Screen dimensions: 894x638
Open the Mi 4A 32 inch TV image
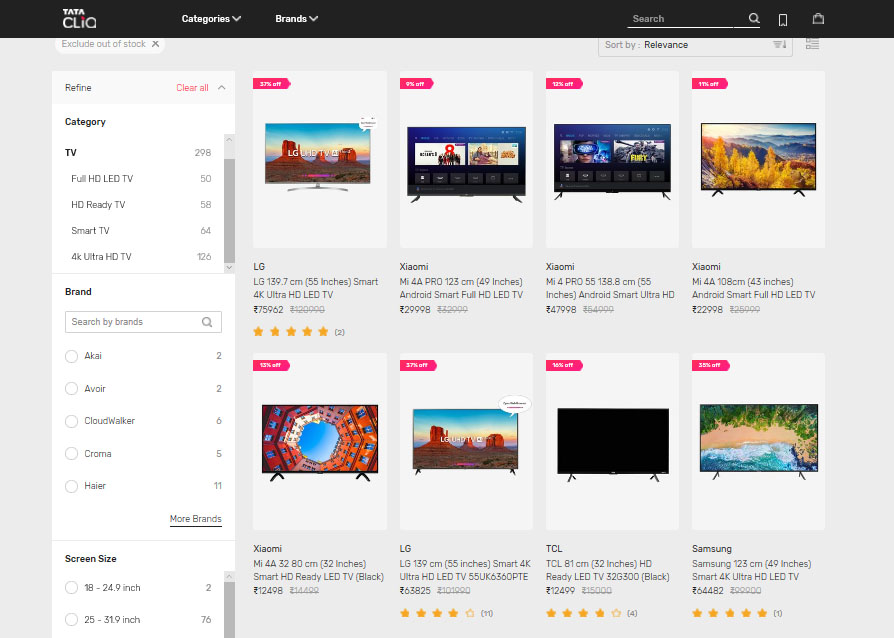[x=320, y=441]
